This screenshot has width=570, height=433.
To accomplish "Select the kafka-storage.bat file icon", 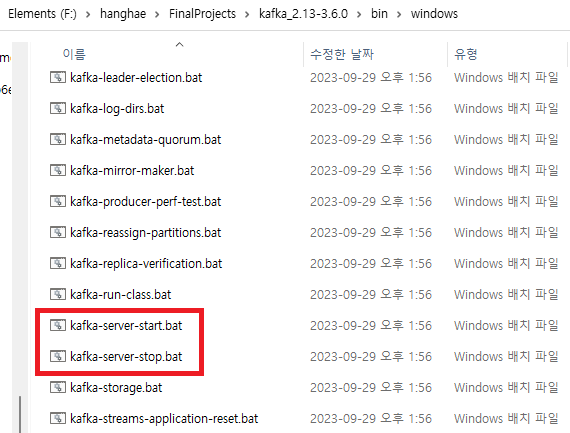I will click(58, 387).
